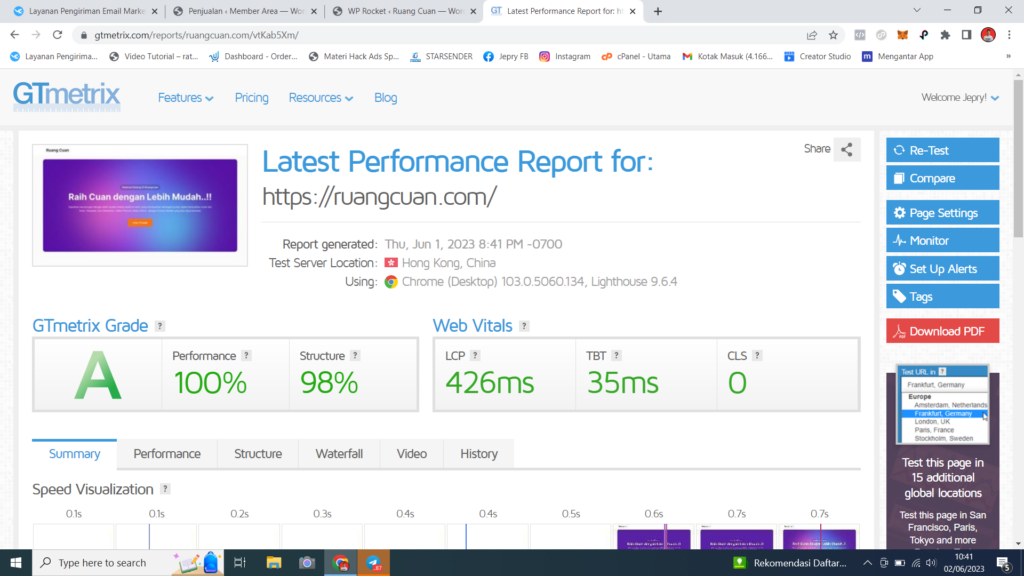Image resolution: width=1024 pixels, height=576 pixels.
Task: Click the Share icon button
Action: point(846,150)
